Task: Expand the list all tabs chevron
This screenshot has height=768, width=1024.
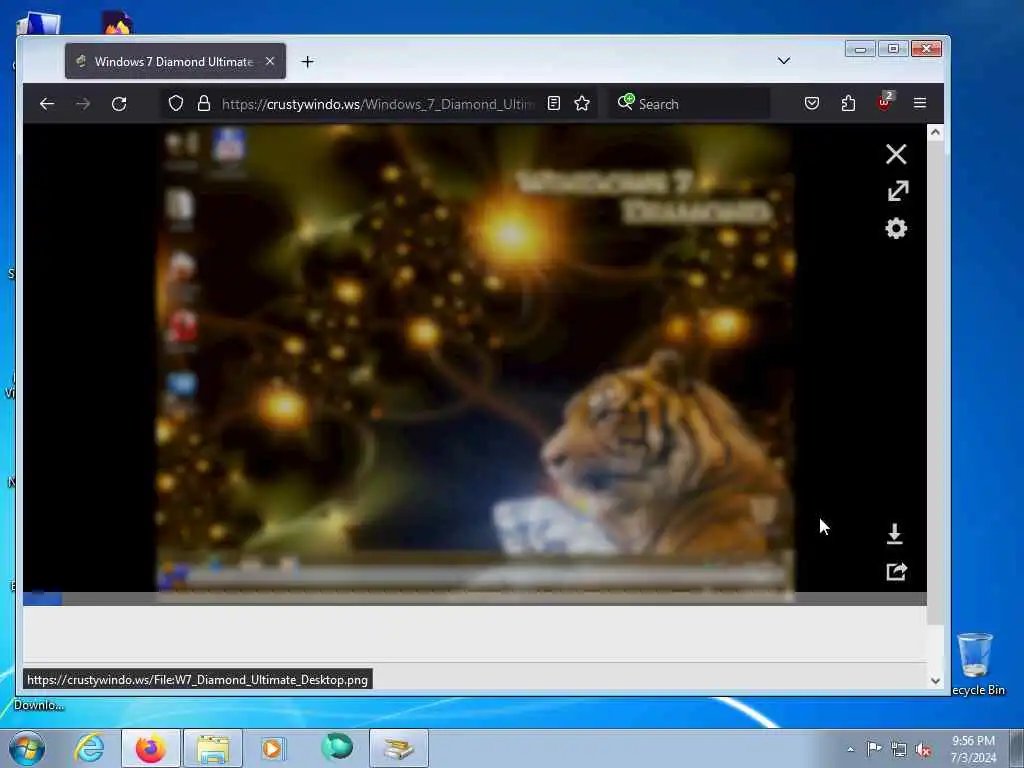Action: [x=784, y=61]
